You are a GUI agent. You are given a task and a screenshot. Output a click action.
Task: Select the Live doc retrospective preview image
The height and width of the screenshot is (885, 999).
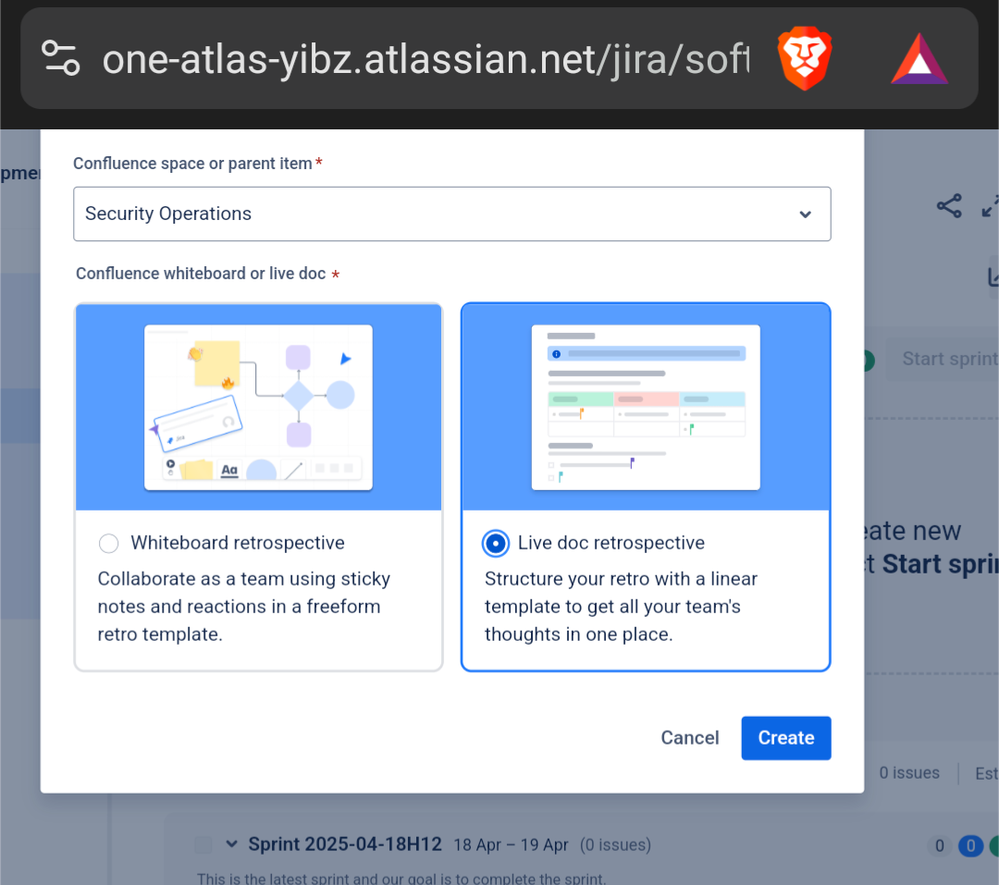pos(645,406)
